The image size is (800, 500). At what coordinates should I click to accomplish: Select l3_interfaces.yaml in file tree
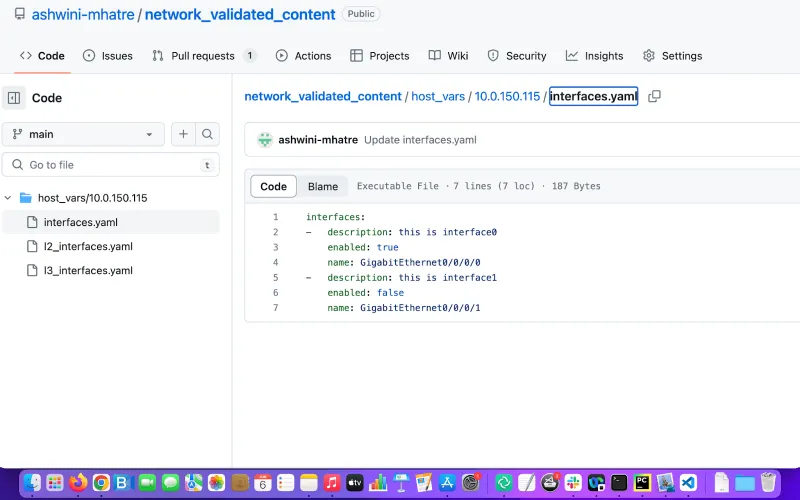pyautogui.click(x=88, y=270)
